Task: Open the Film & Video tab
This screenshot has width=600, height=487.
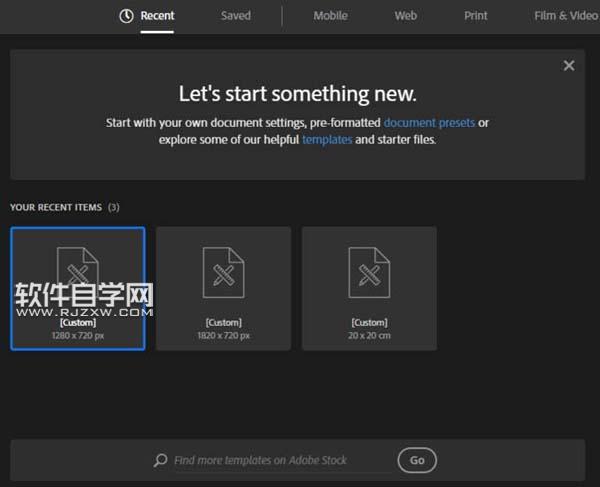Action: (566, 16)
